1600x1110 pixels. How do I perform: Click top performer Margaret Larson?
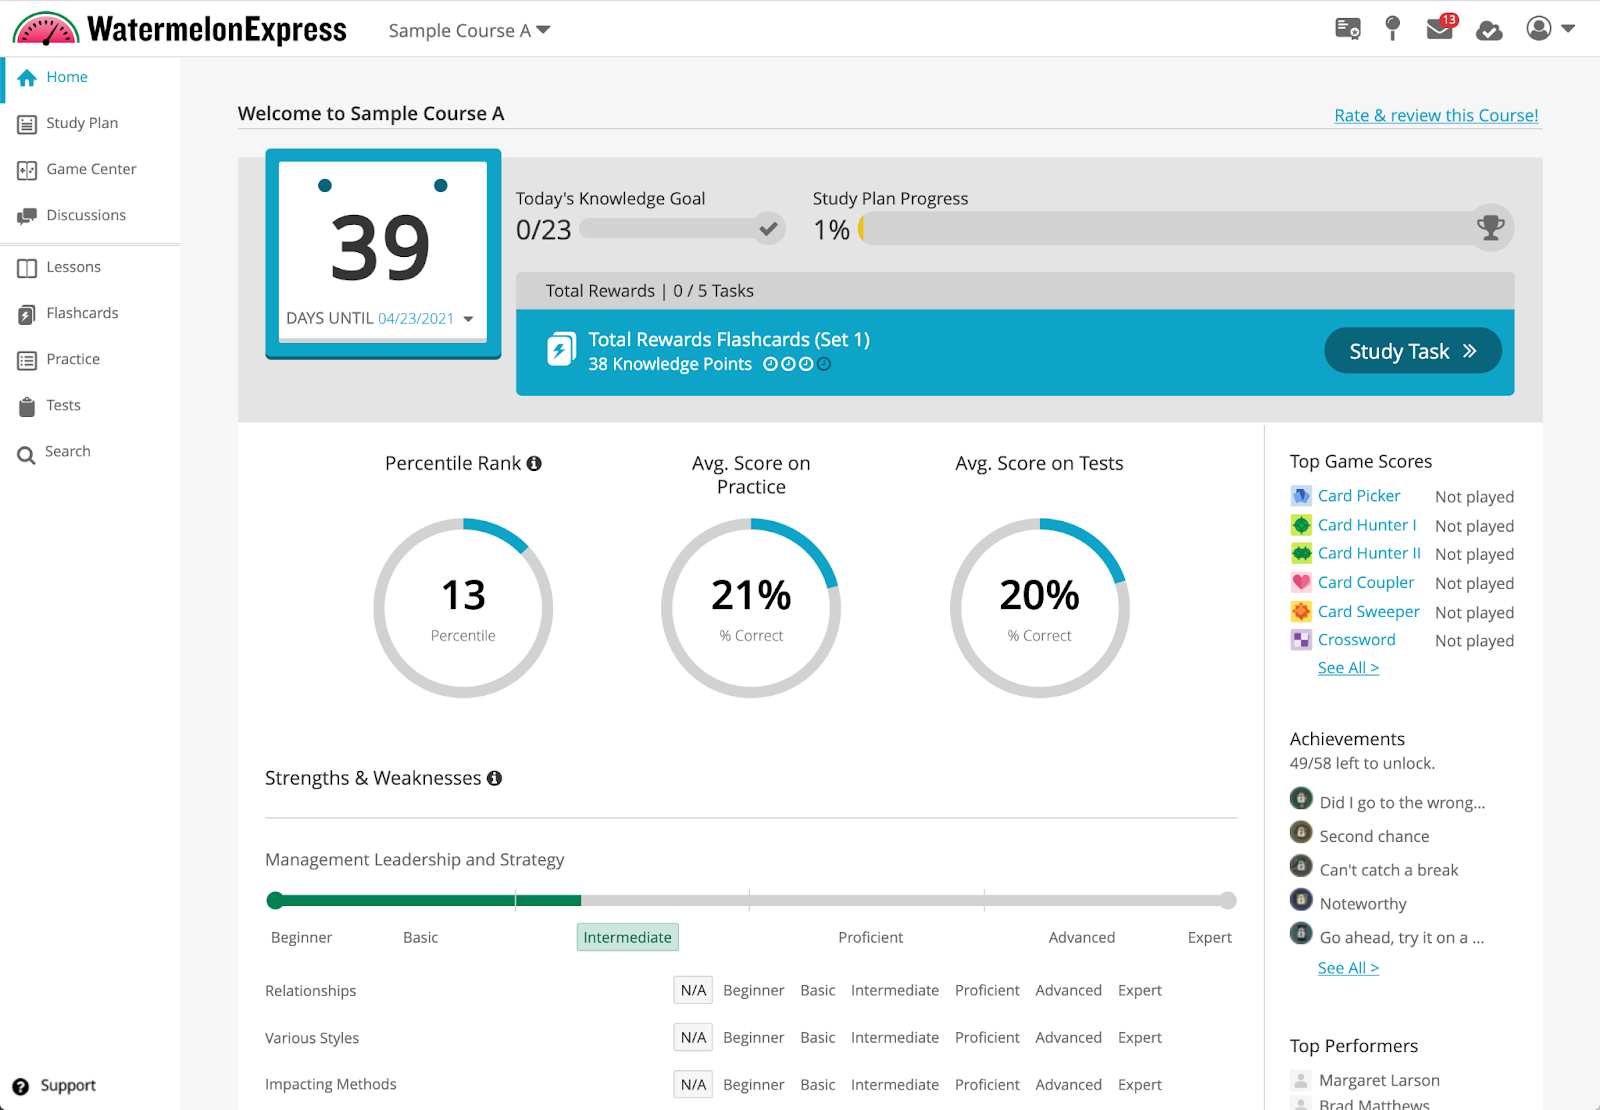[1379, 1081]
